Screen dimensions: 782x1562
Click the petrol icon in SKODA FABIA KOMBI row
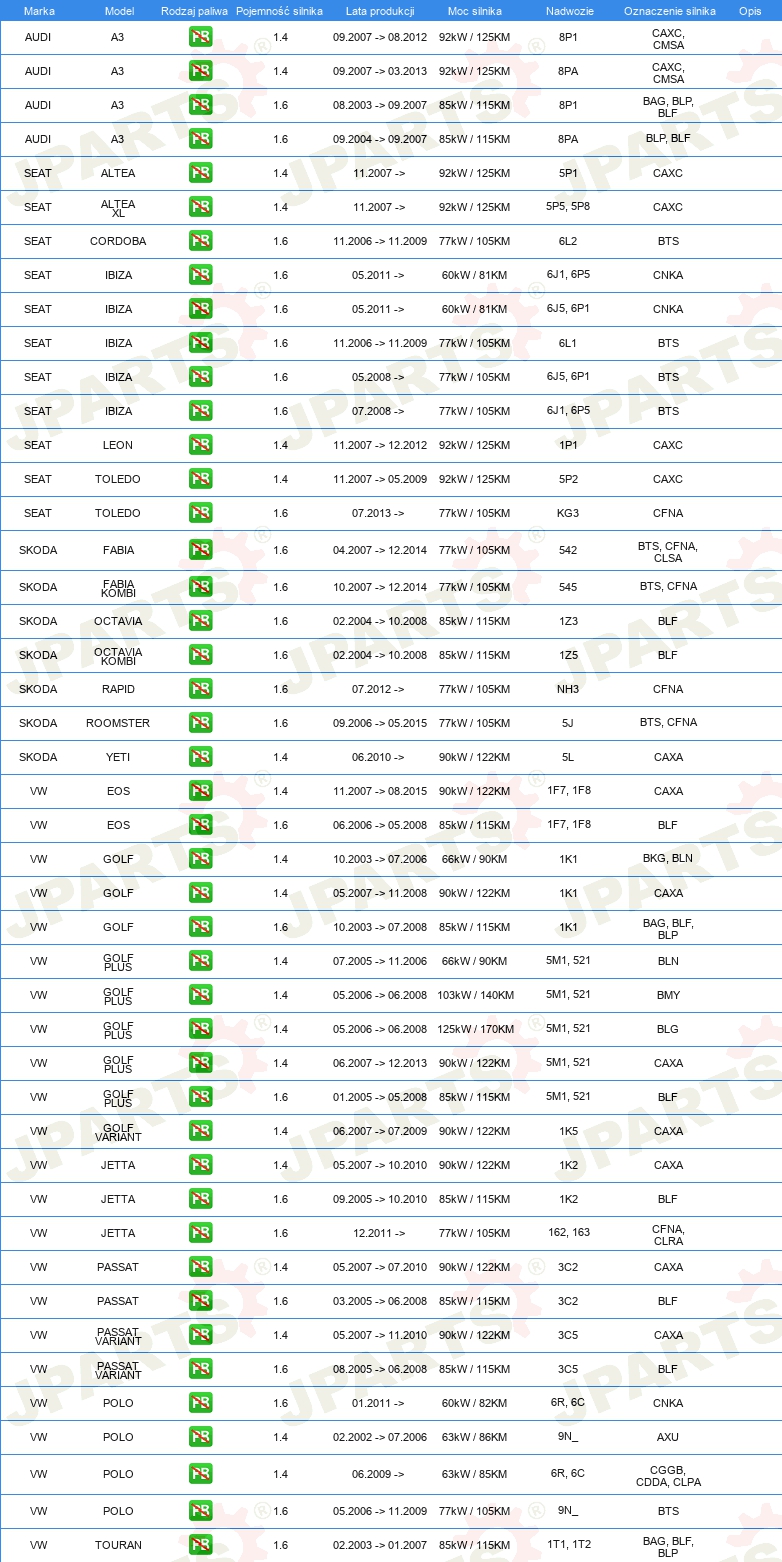click(200, 587)
